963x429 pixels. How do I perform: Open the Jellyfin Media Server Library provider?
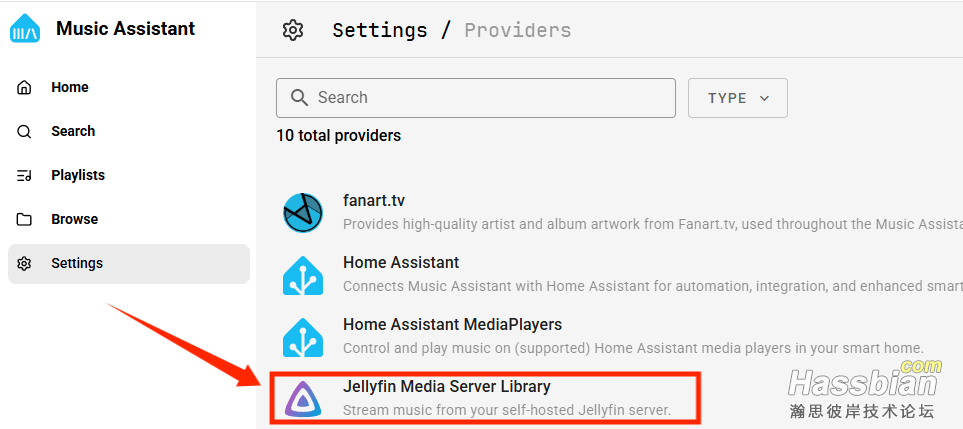447,387
